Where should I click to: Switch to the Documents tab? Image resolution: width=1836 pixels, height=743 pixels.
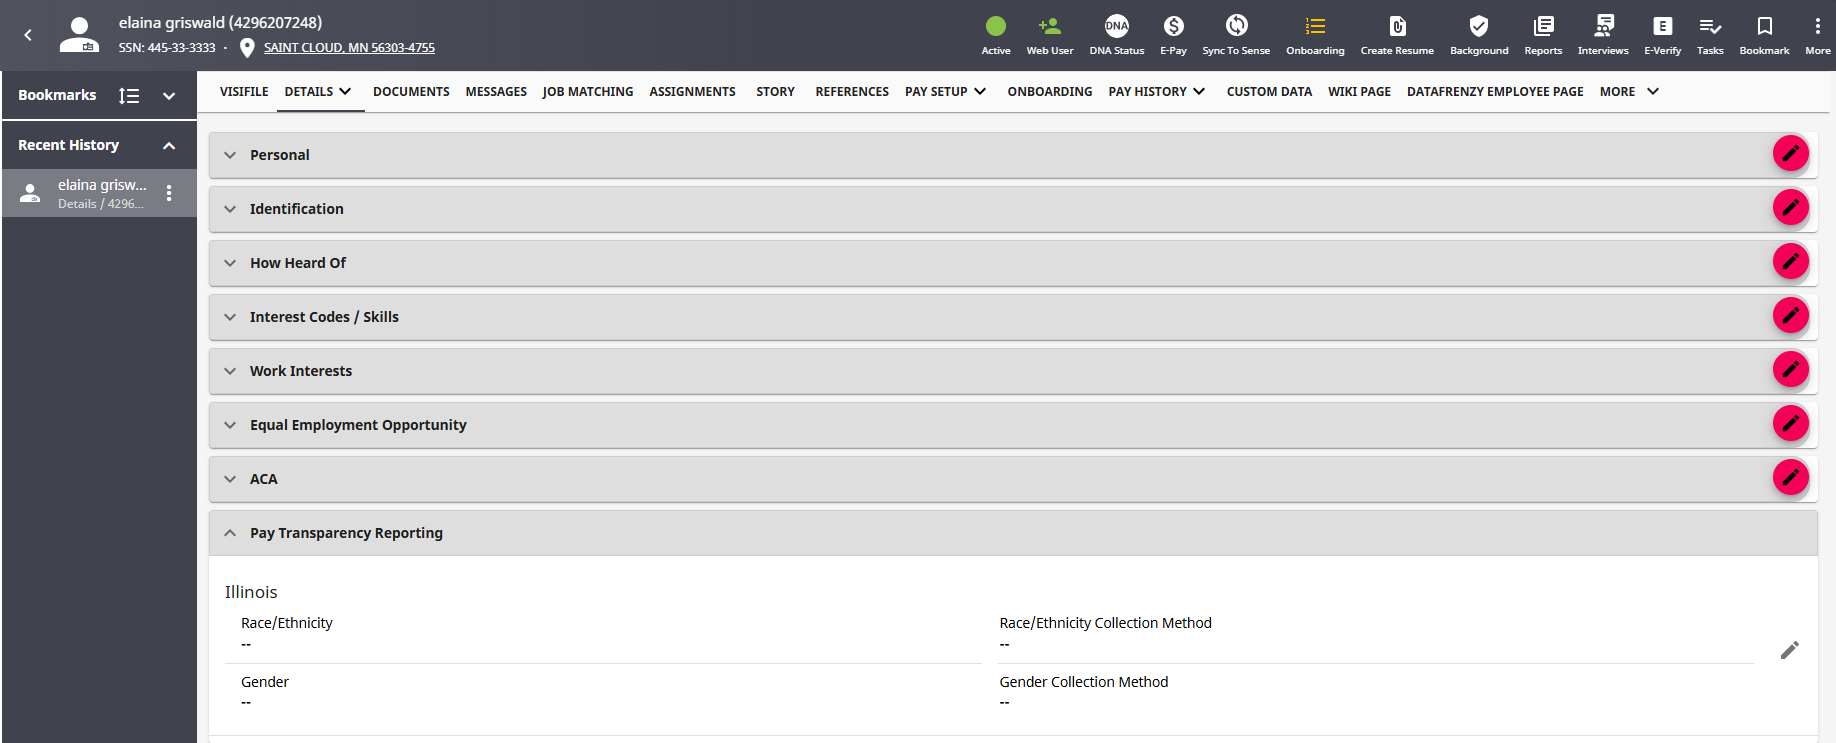pyautogui.click(x=411, y=92)
